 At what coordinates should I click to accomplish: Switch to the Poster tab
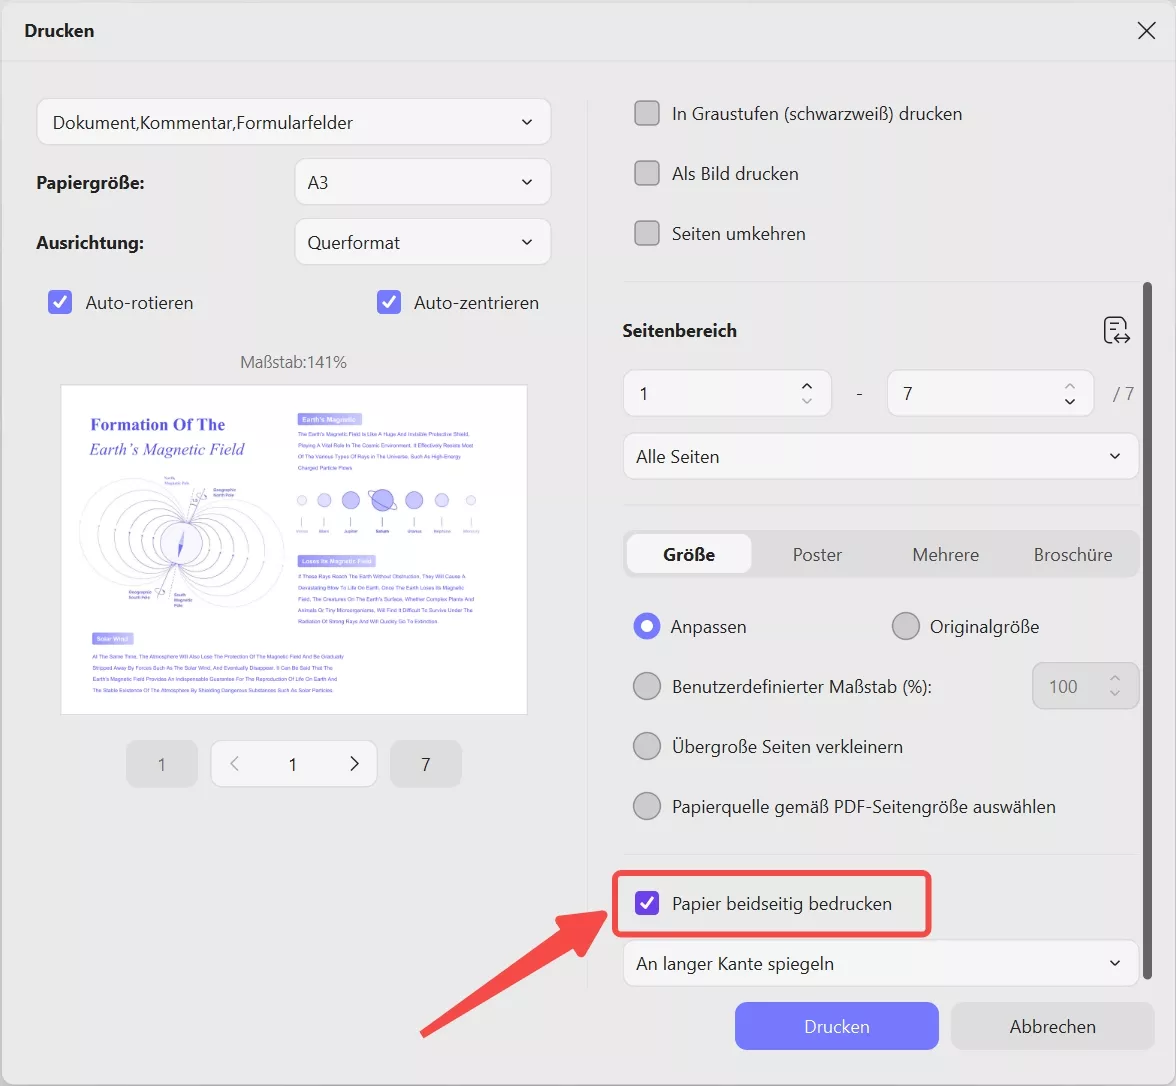[x=817, y=554]
